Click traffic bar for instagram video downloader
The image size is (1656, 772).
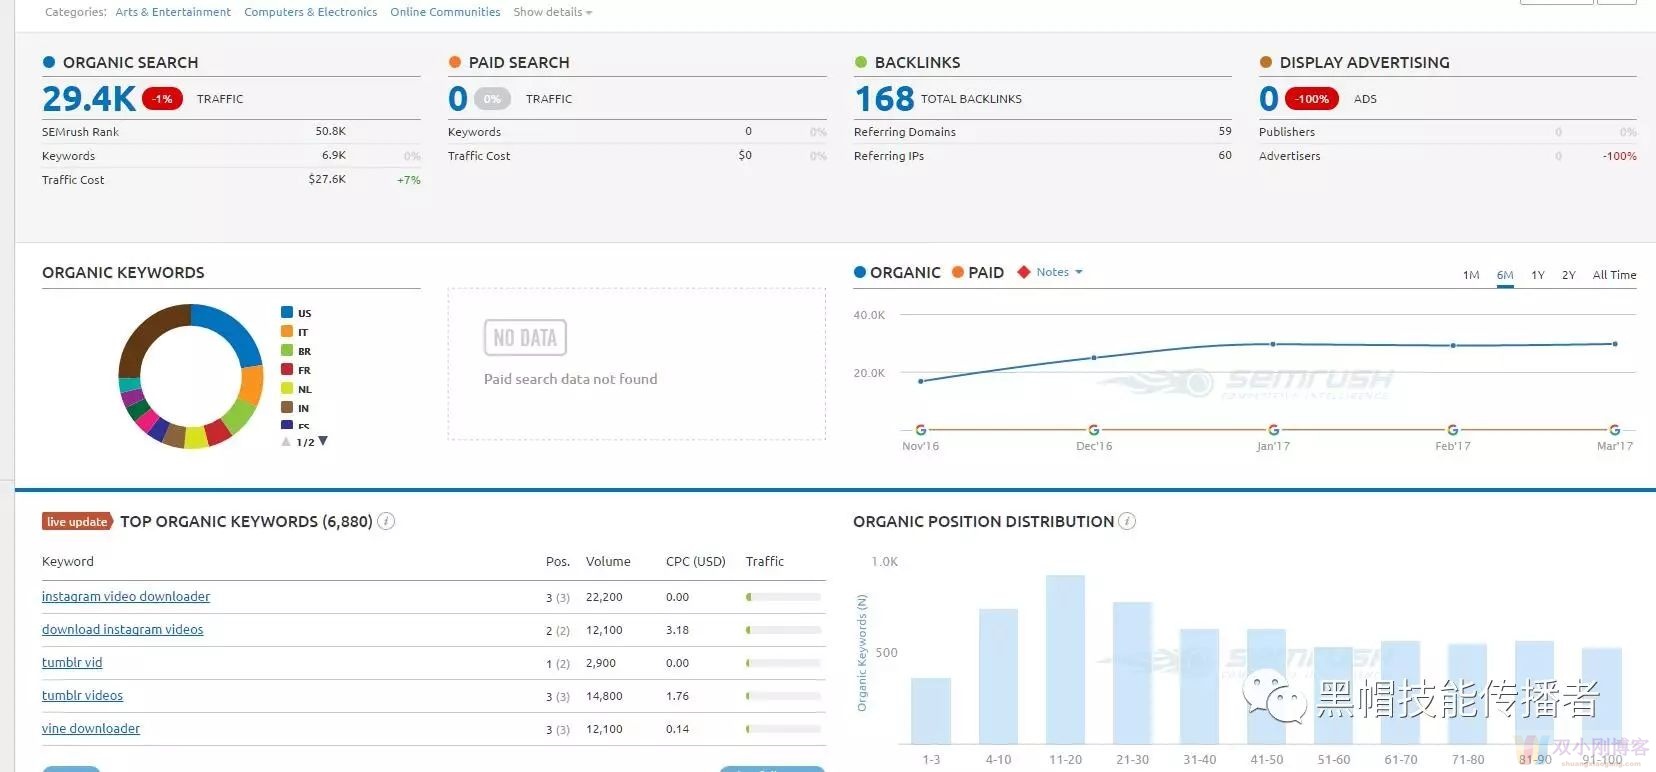click(x=783, y=597)
